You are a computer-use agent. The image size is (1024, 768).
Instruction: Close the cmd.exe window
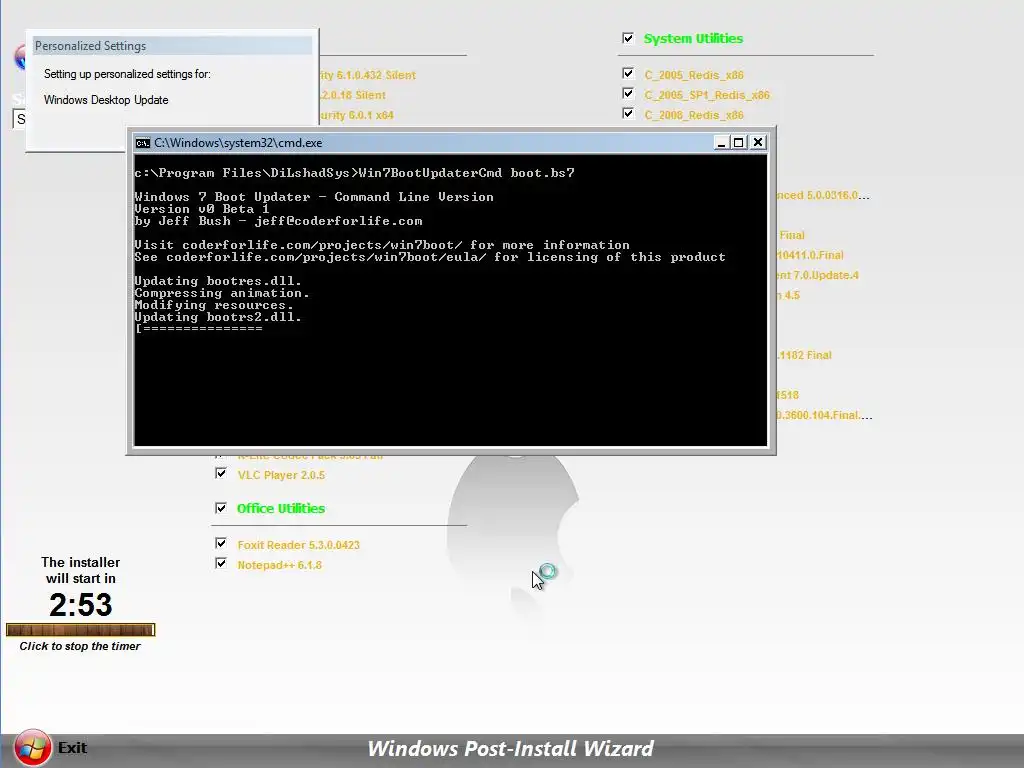[758, 142]
